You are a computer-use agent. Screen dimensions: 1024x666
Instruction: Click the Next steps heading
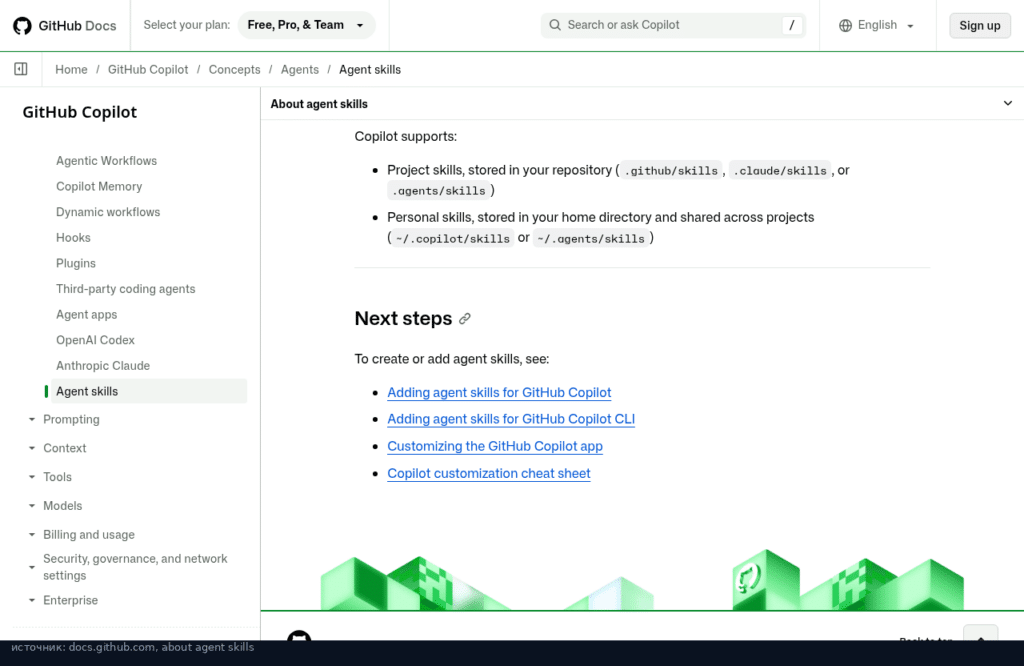403,318
